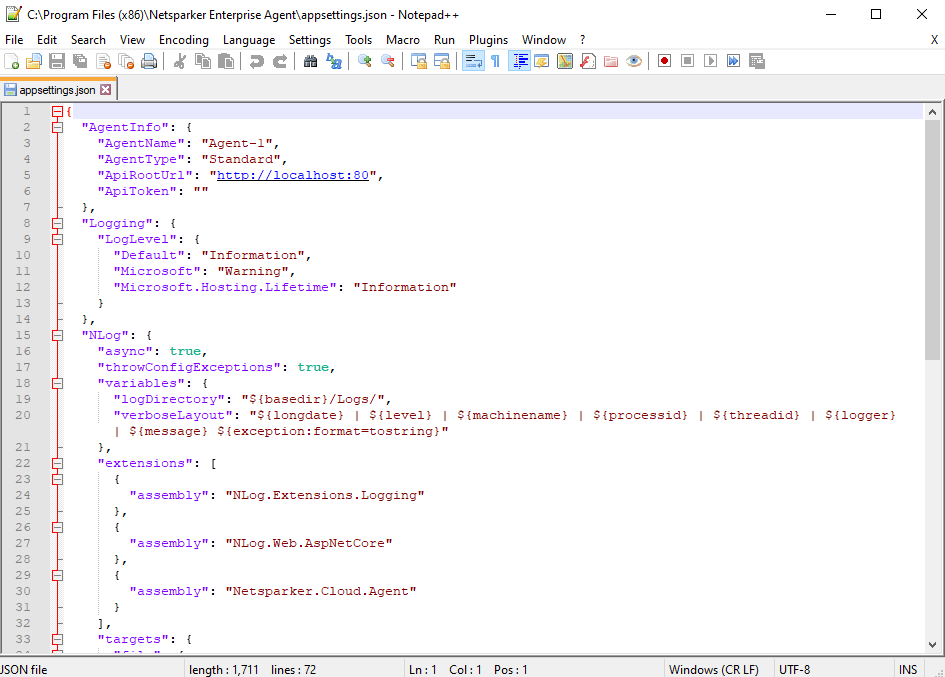Image resolution: width=945 pixels, height=677 pixels.
Task: Open the Encoding menu
Action: tap(184, 40)
